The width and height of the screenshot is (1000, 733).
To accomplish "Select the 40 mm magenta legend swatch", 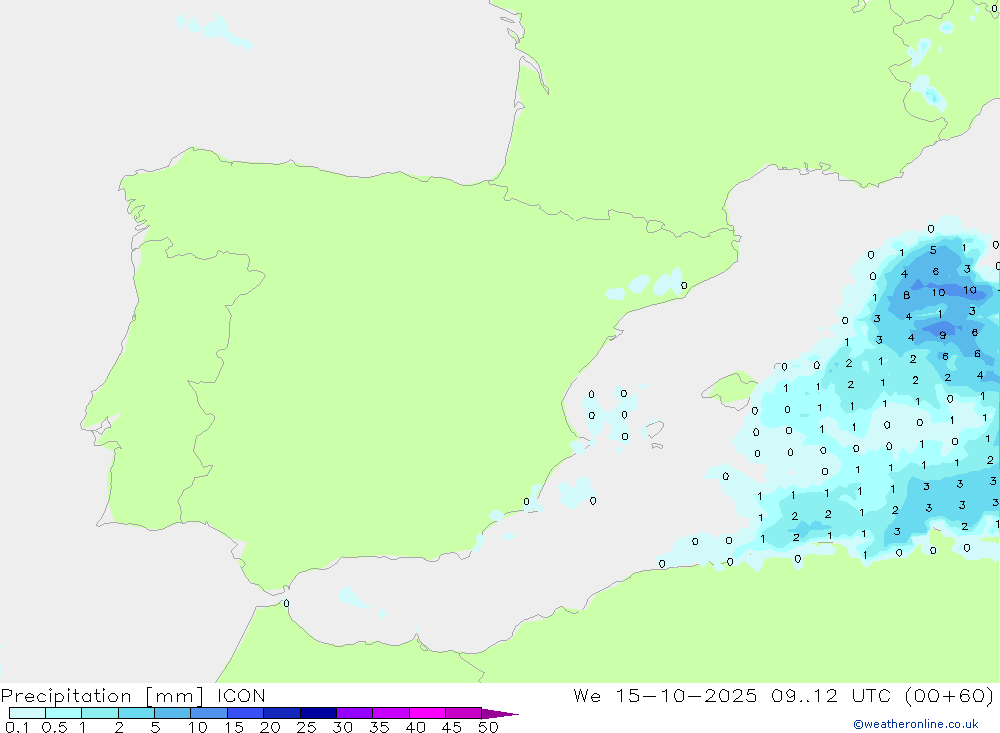I will click(x=427, y=713).
